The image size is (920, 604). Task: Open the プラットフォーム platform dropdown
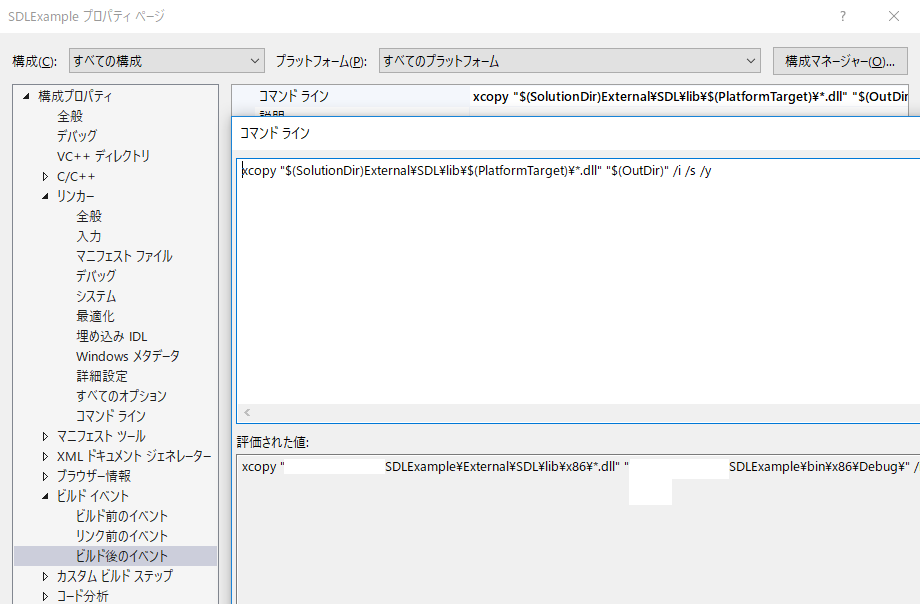[570, 61]
